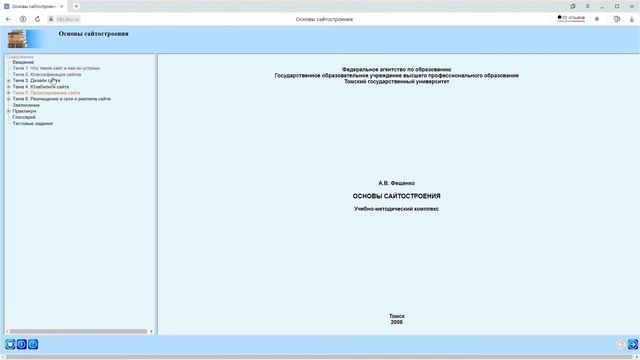Expand Тема 3 Дизайн сайта node
Screen dimensions: 640x360
pos(9,81)
